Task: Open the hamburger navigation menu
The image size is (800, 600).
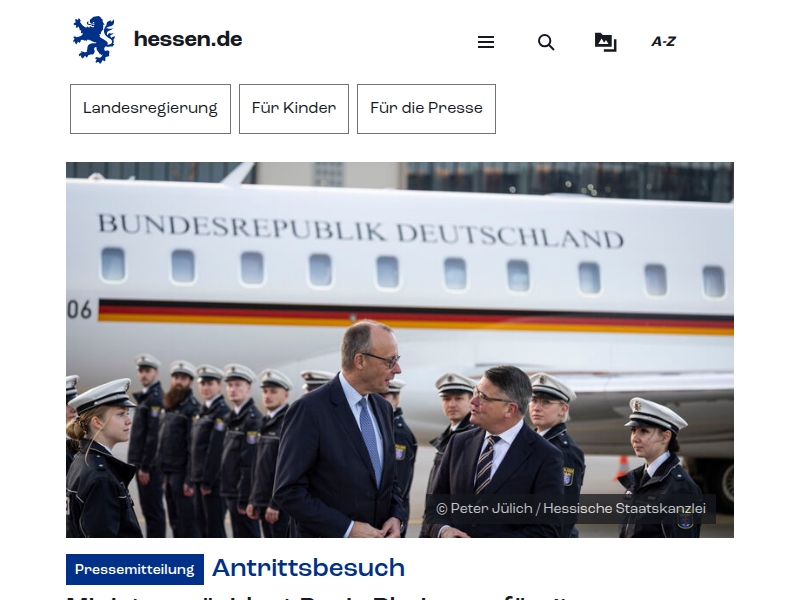Action: (486, 42)
